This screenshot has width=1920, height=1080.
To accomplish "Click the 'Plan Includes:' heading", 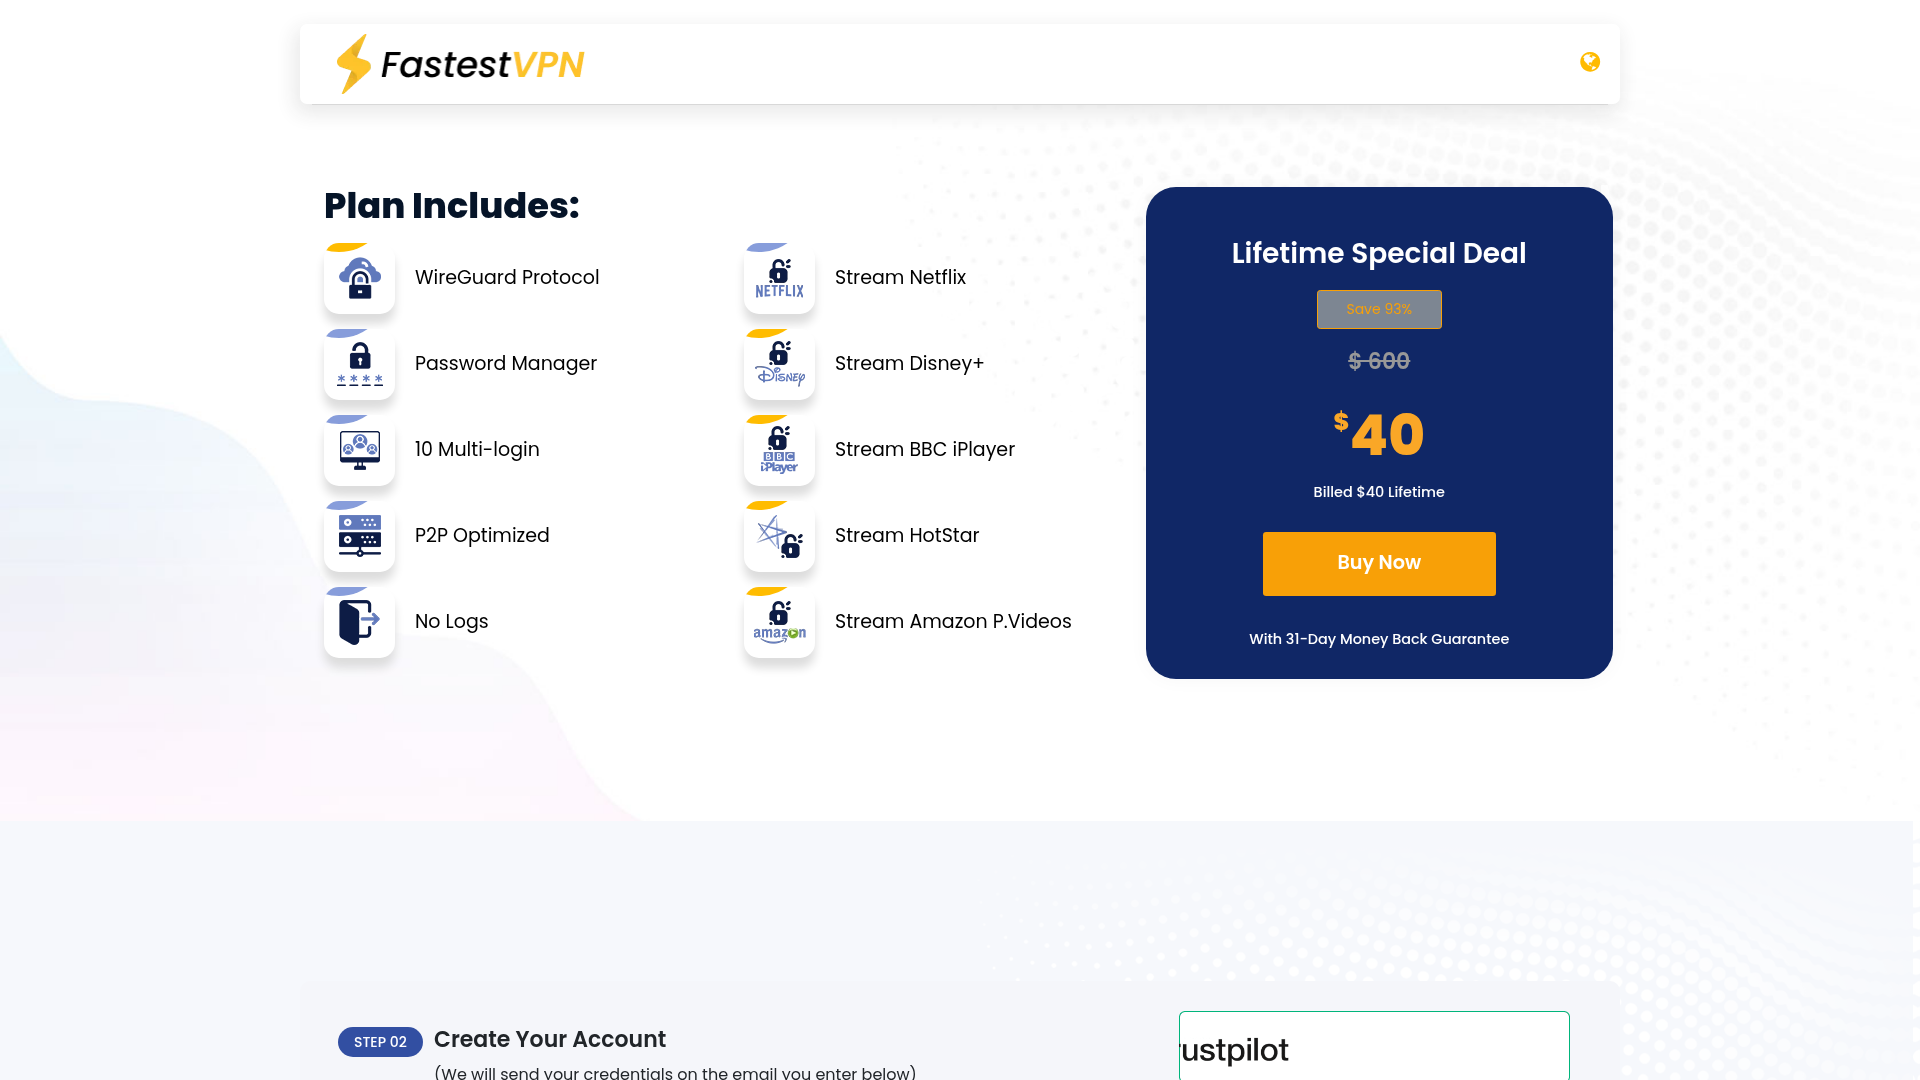I will [x=452, y=205].
